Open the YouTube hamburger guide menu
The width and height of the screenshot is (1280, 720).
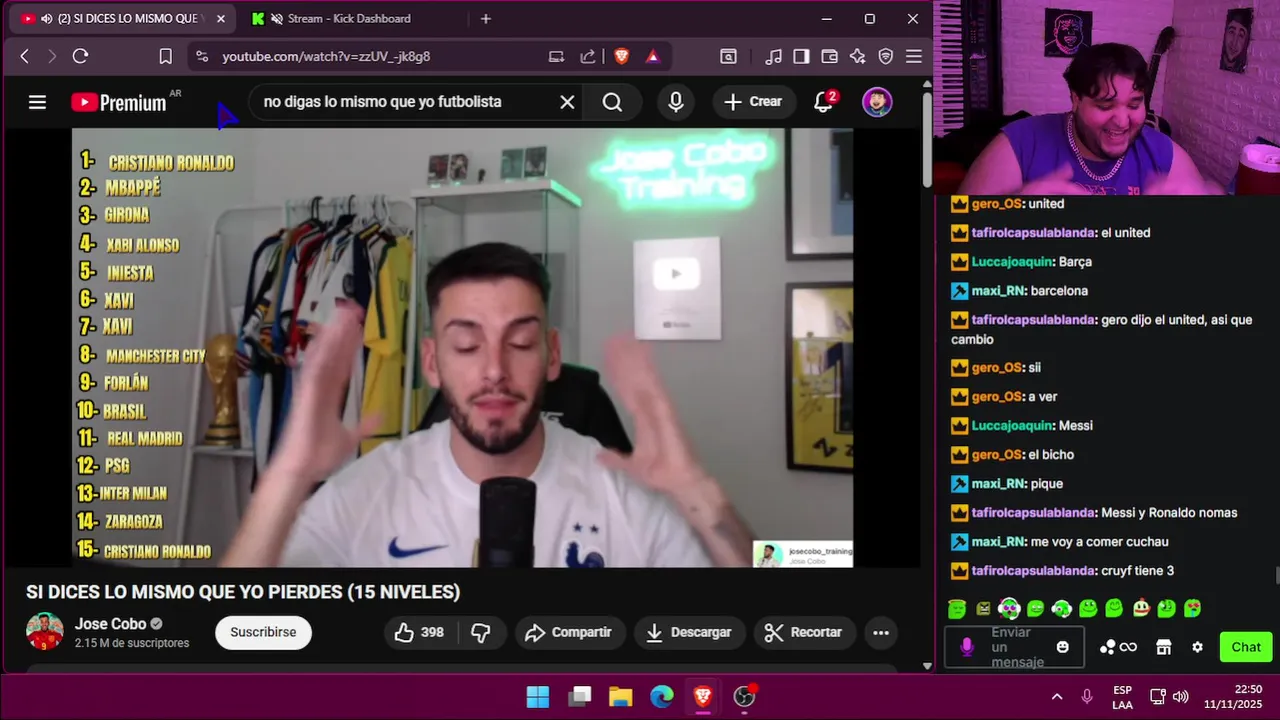37,102
